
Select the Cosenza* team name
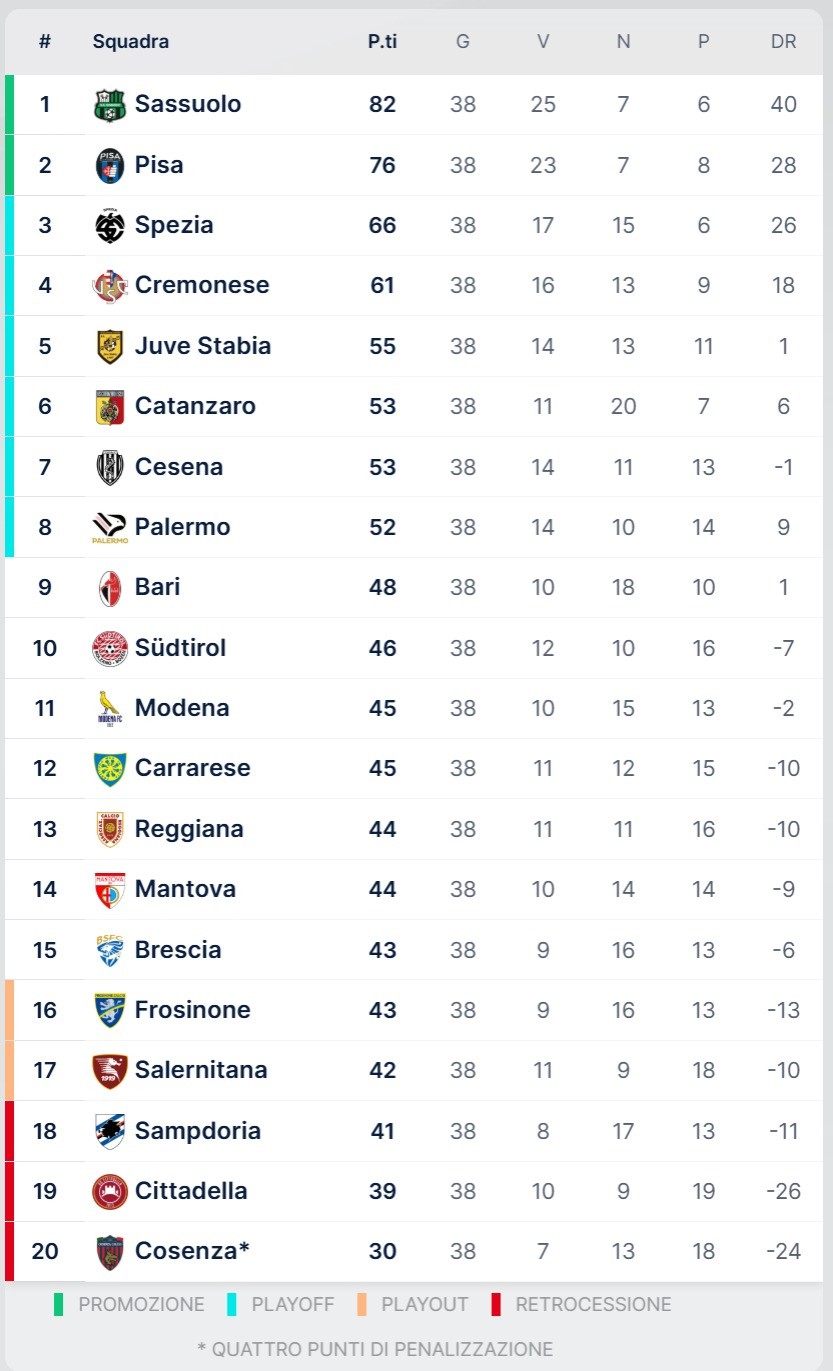(x=192, y=1251)
